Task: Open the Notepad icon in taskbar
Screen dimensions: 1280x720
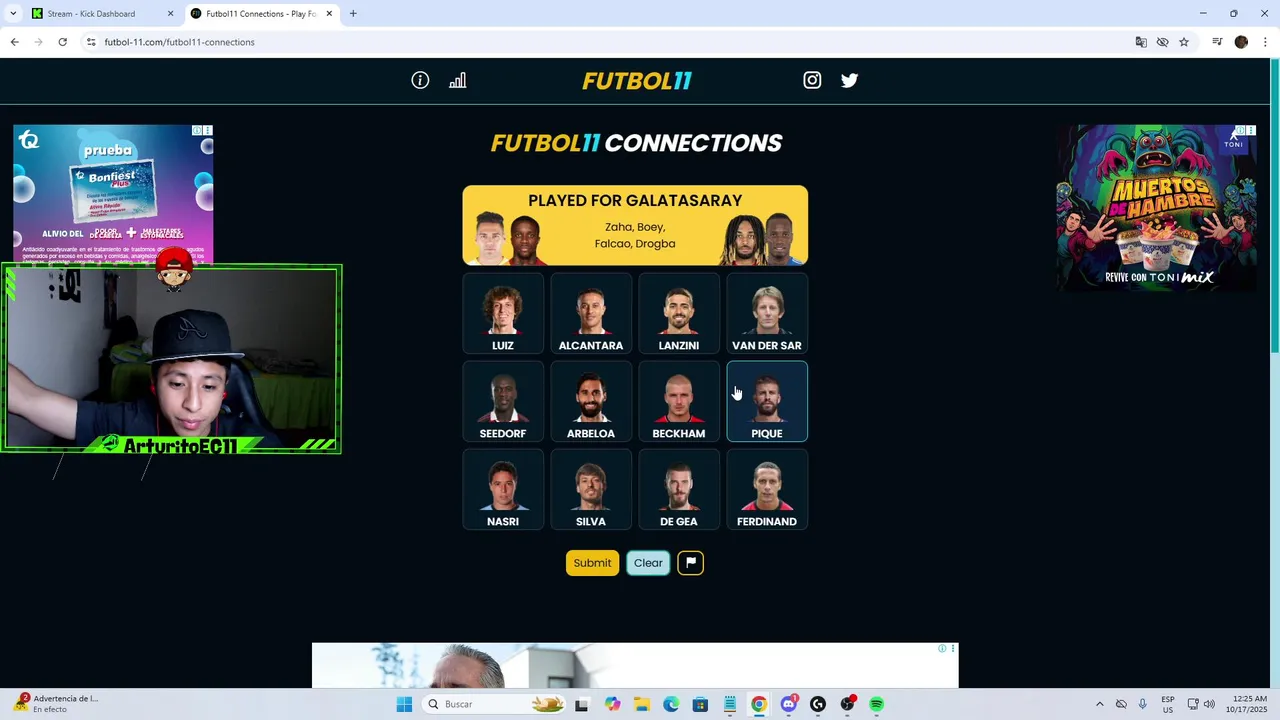Action: pyautogui.click(x=730, y=704)
